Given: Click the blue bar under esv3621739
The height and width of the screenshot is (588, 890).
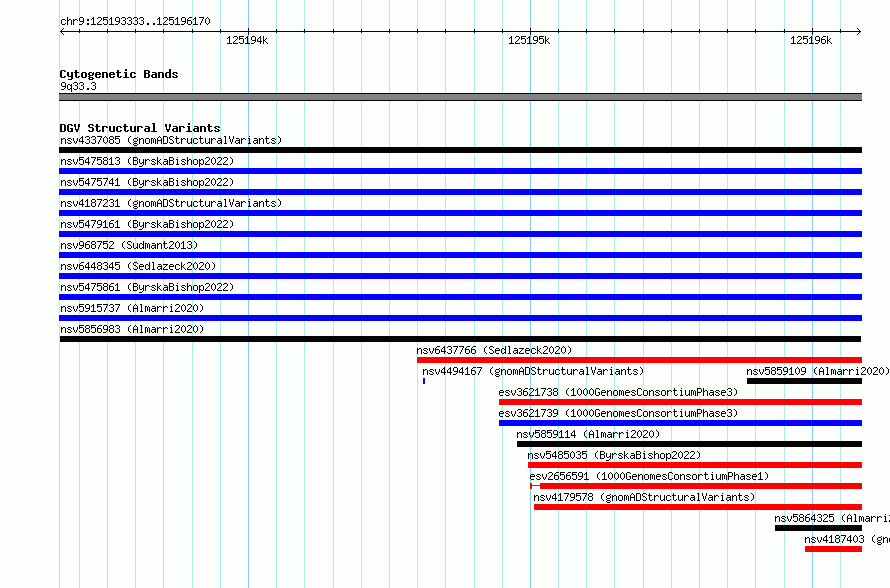Looking at the screenshot, I should pos(681,423).
